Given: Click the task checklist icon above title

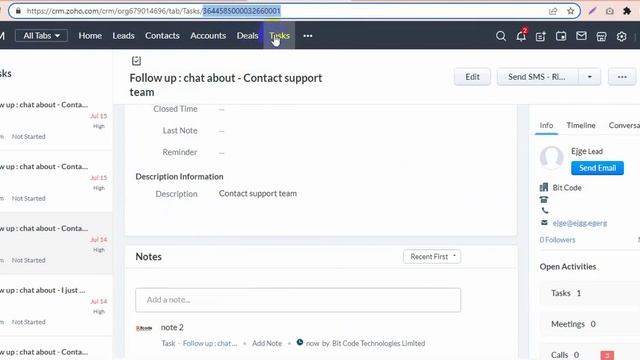Looking at the screenshot, I should (136, 61).
